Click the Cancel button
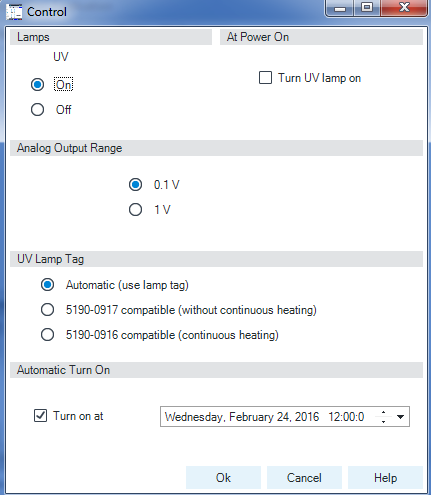 pos(304,478)
